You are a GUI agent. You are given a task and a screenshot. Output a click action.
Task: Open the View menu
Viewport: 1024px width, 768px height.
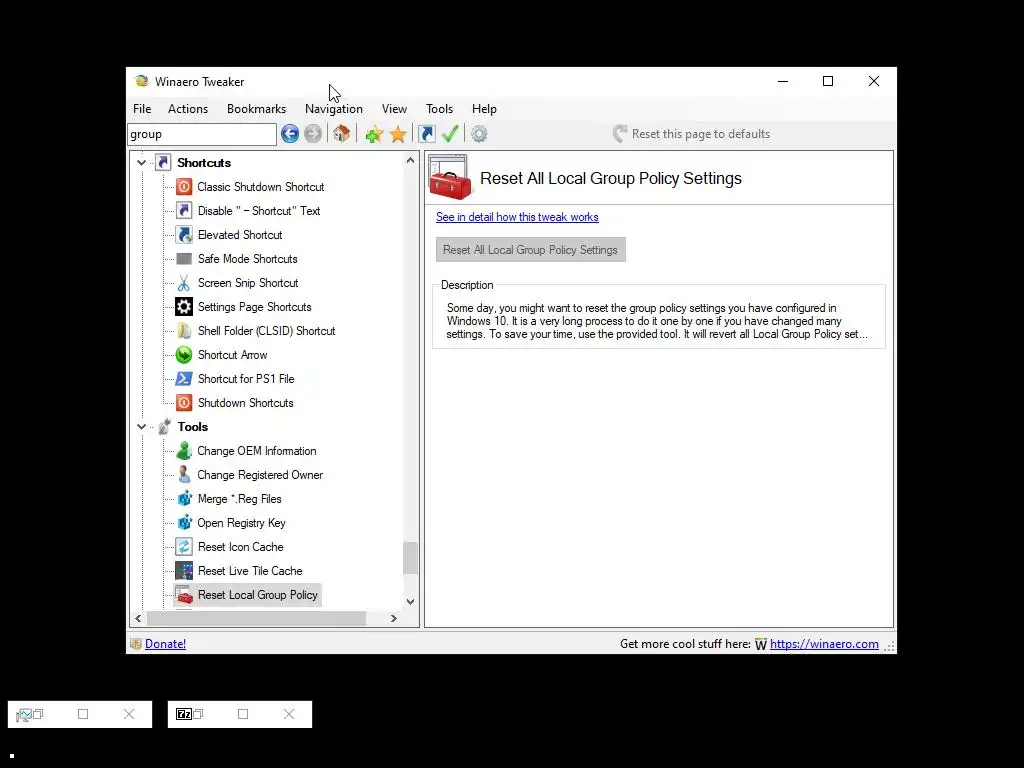[x=394, y=109]
